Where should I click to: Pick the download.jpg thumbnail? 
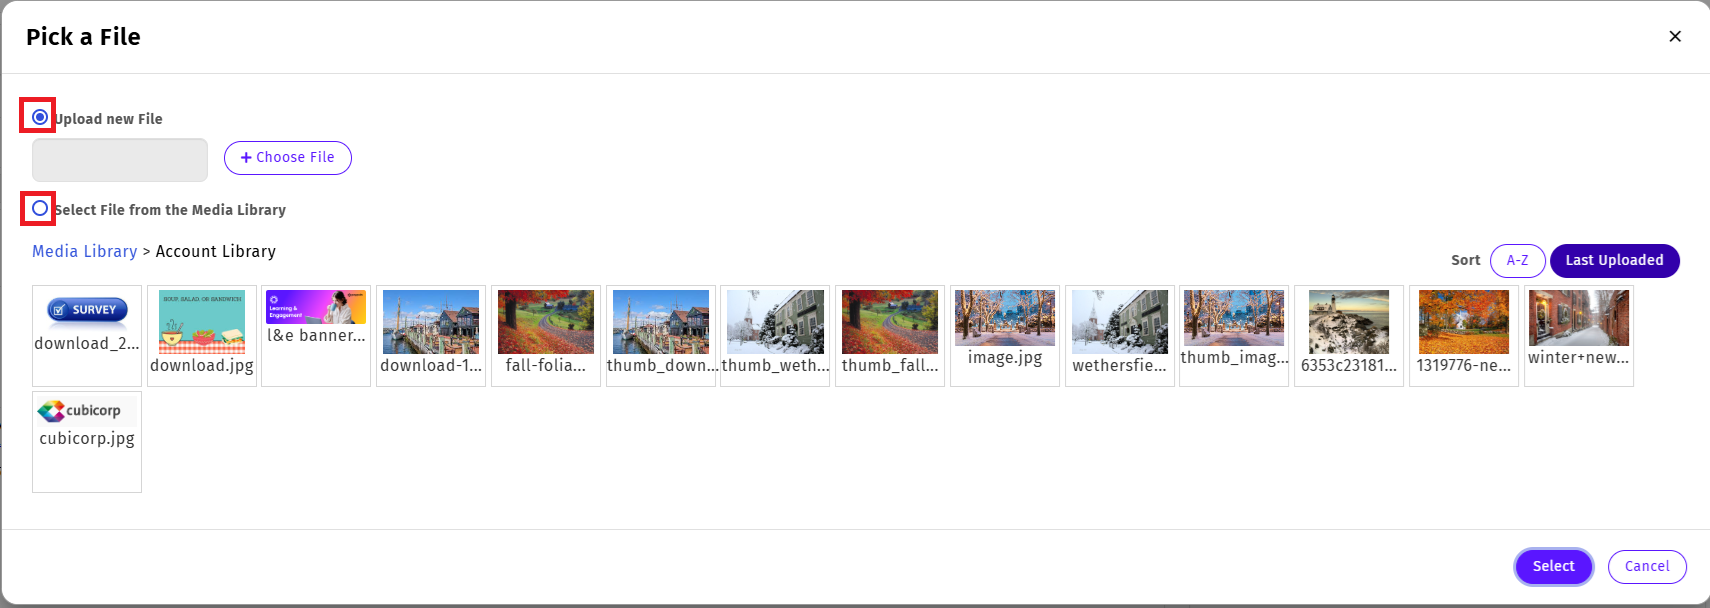(202, 336)
